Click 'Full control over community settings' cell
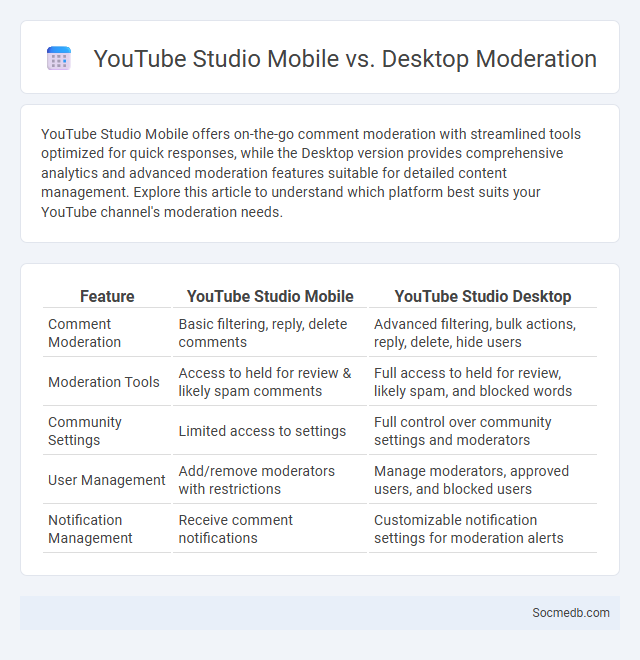 tap(483, 431)
